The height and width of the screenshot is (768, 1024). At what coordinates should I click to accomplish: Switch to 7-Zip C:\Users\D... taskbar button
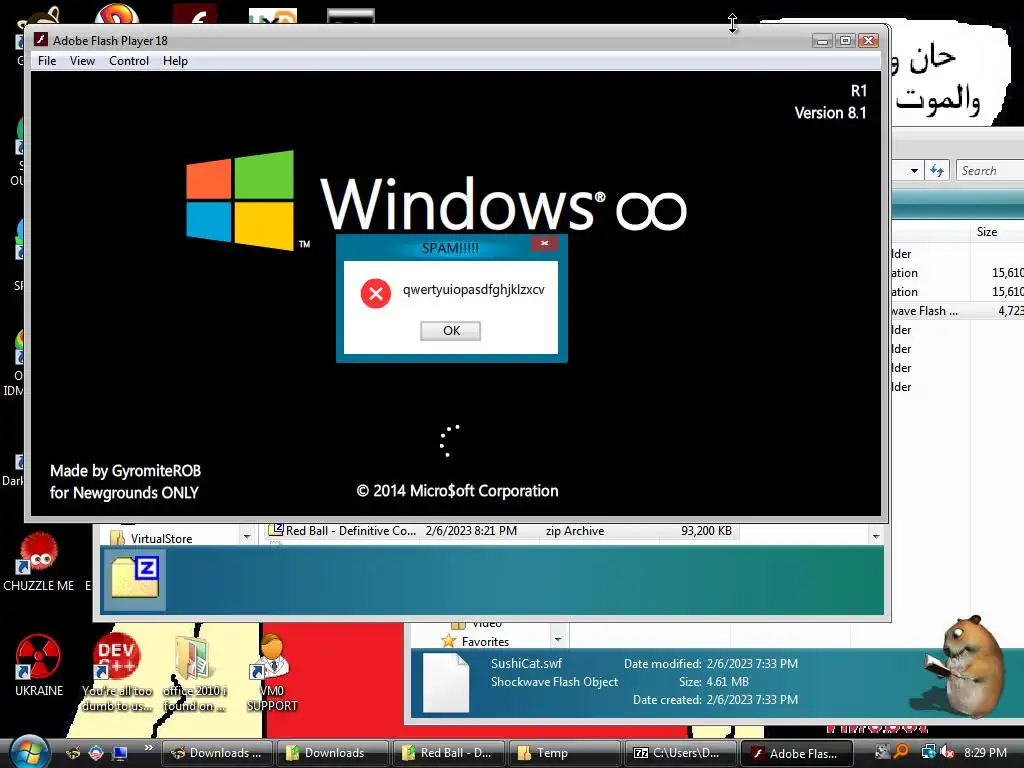click(679, 753)
